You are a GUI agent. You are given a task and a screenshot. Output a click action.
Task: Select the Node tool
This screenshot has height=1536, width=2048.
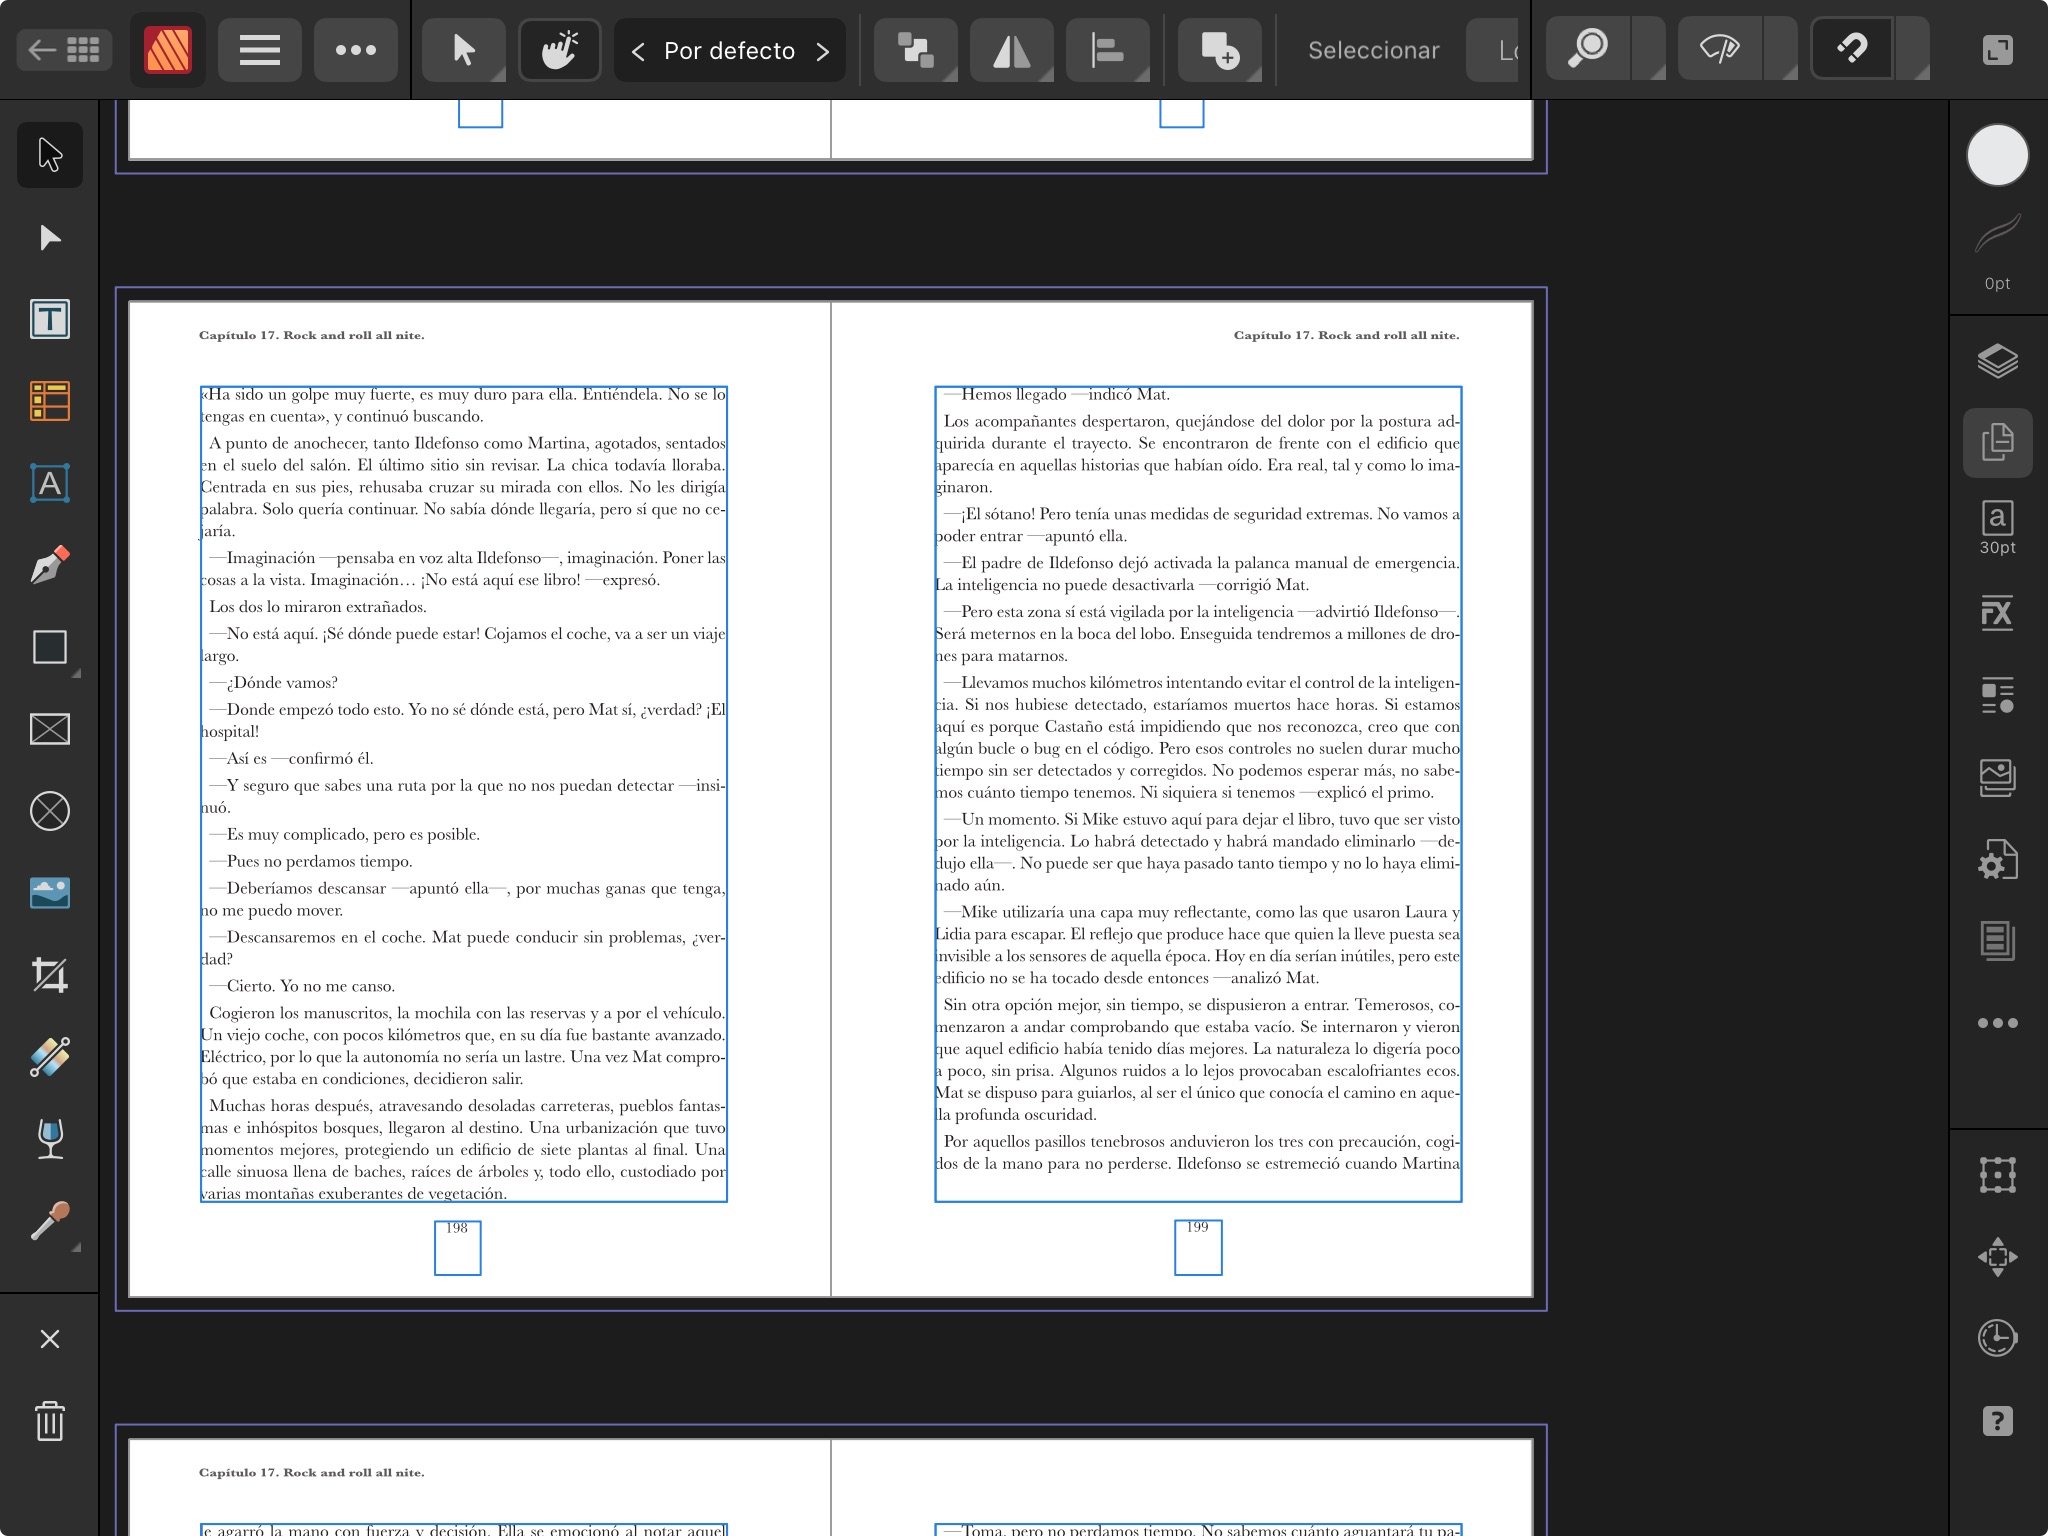50,237
